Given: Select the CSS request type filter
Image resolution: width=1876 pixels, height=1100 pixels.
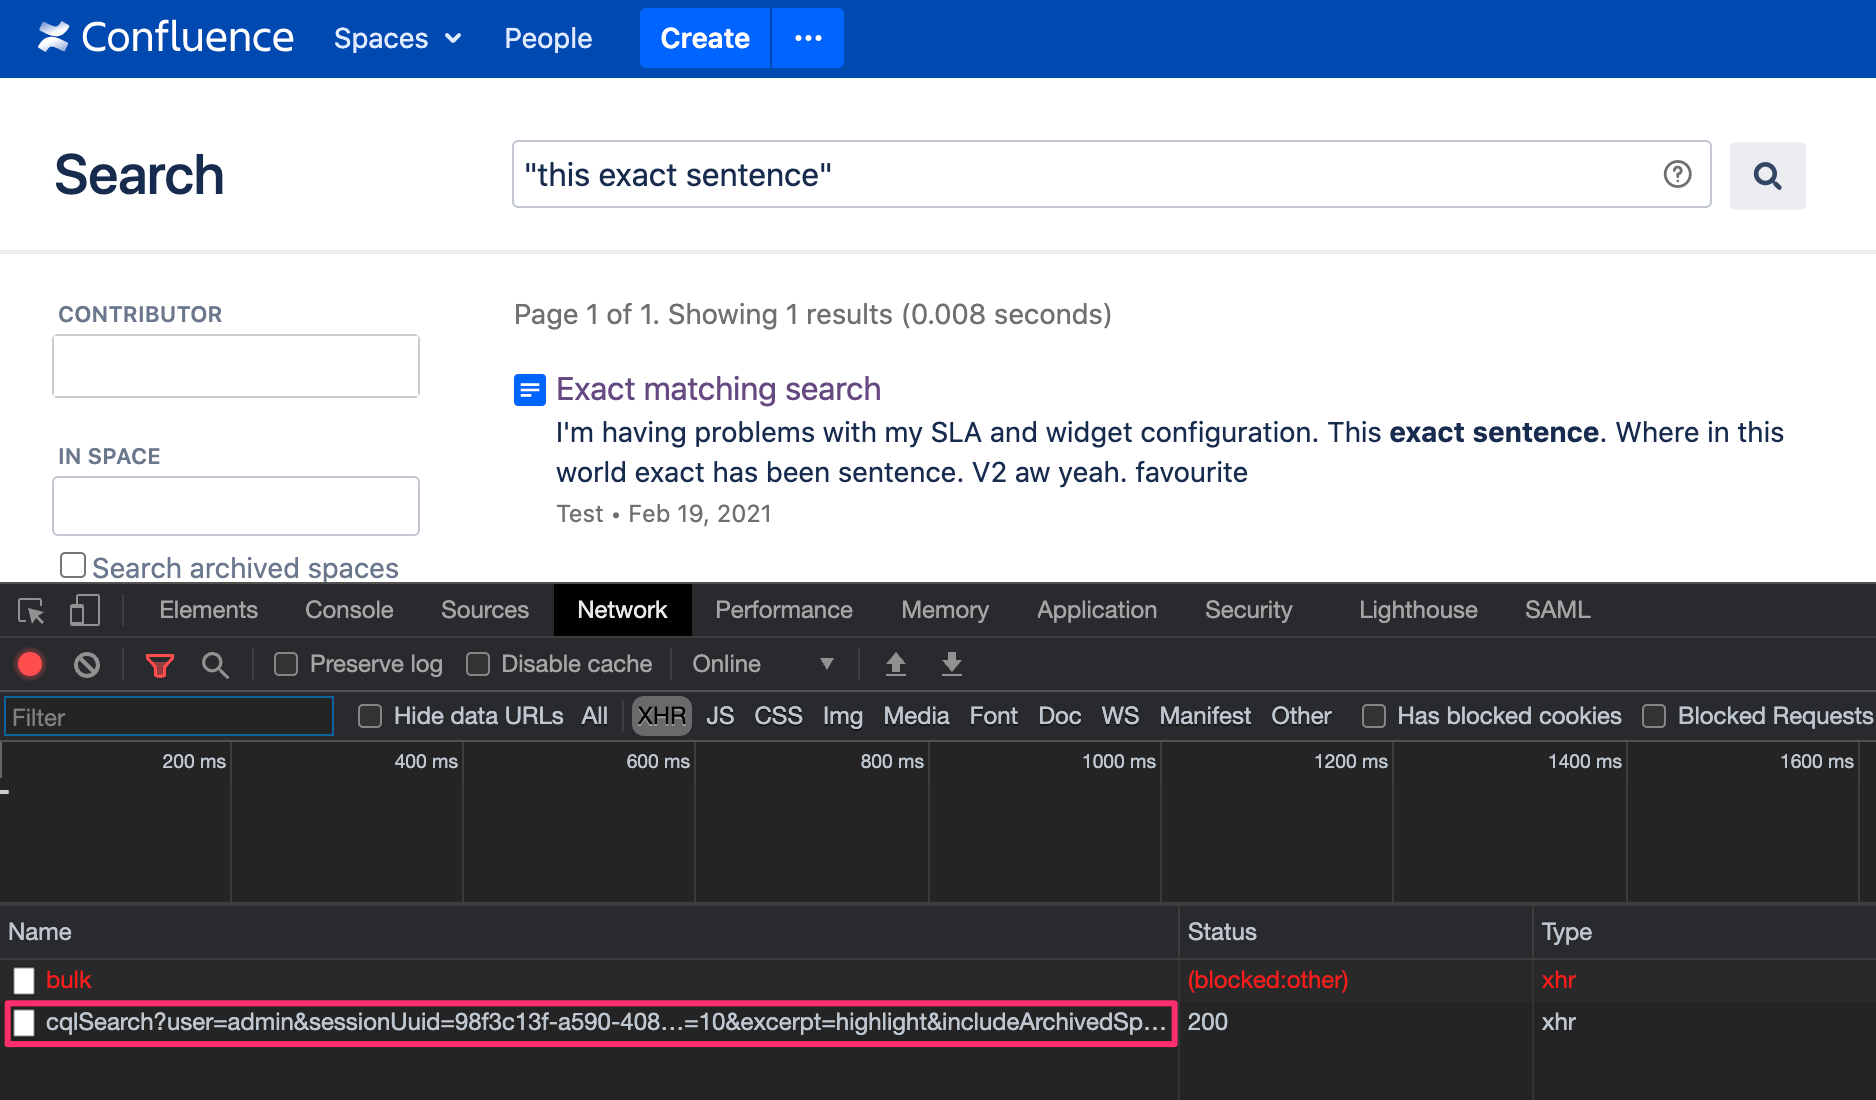Looking at the screenshot, I should tap(778, 716).
